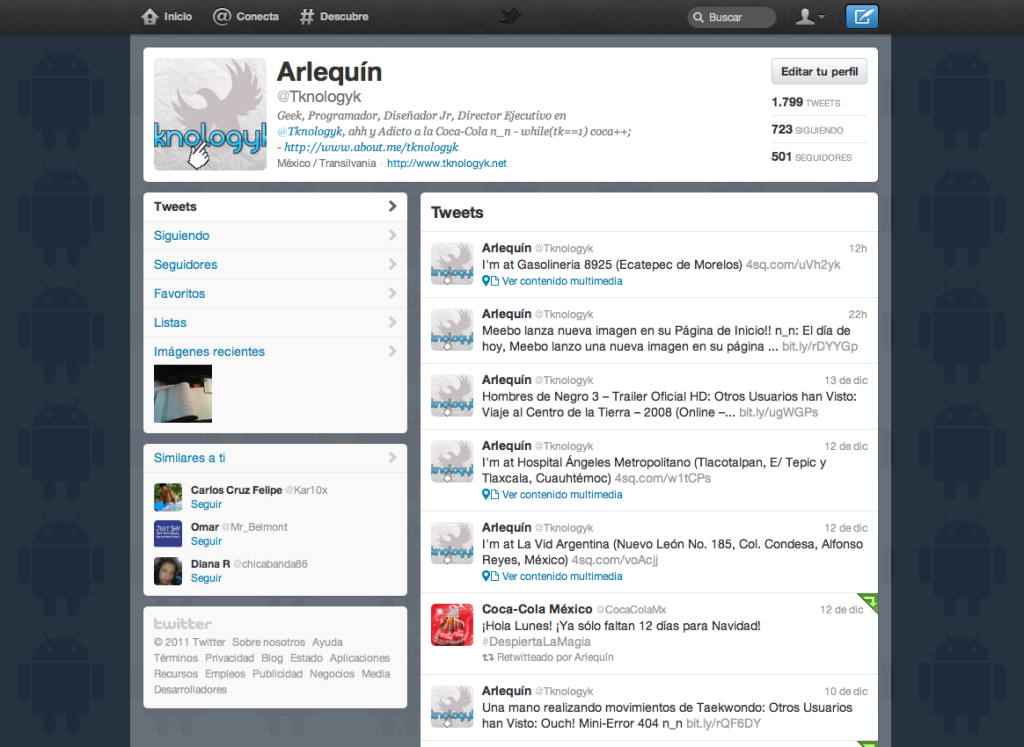
Task: Focus the Buscar search field
Action: tap(731, 17)
